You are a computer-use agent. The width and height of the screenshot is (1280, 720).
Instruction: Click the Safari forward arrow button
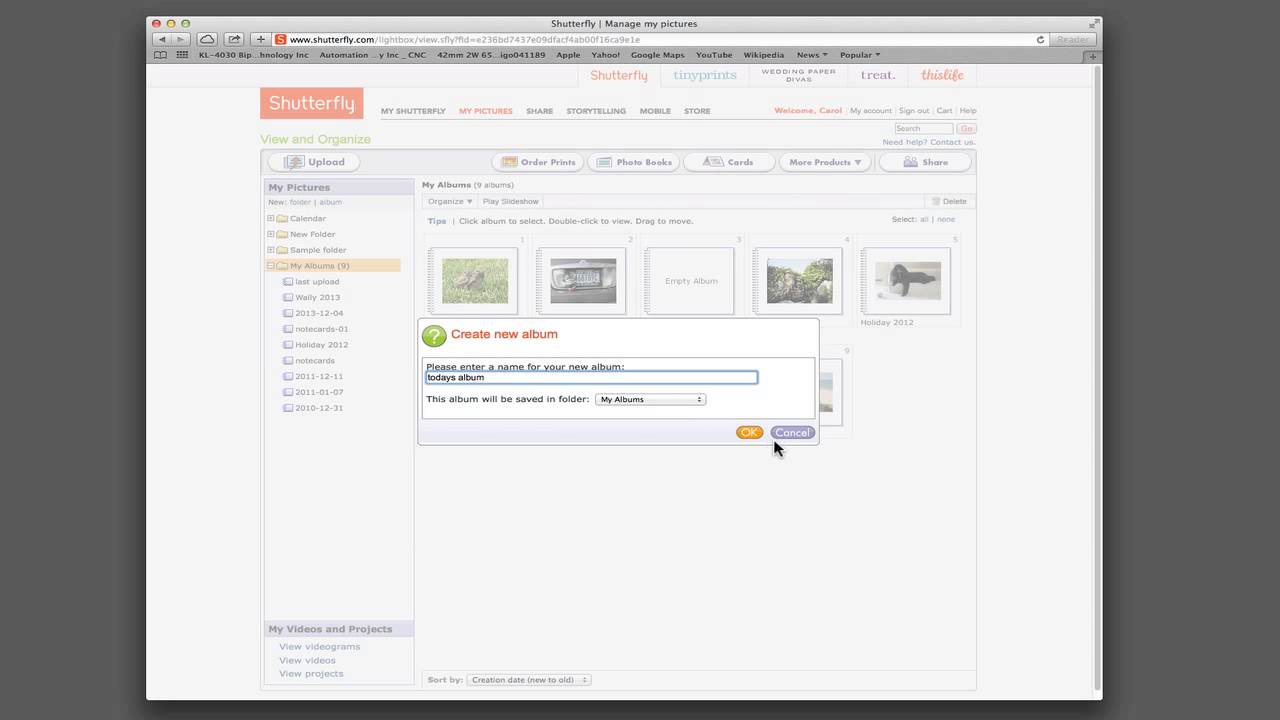tap(180, 40)
